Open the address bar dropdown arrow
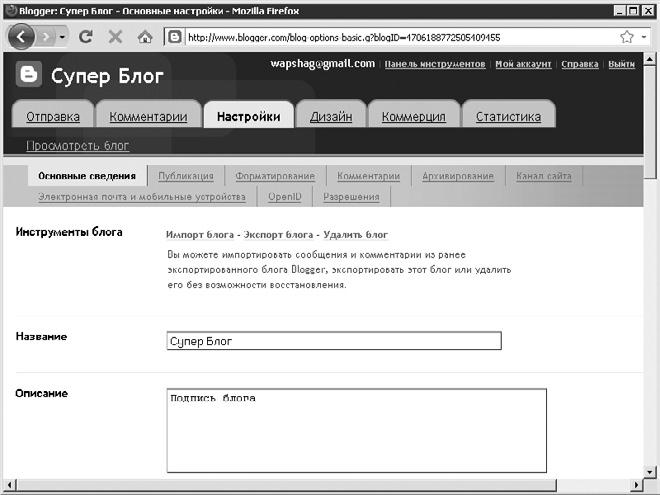The image size is (660, 495). (x=644, y=37)
